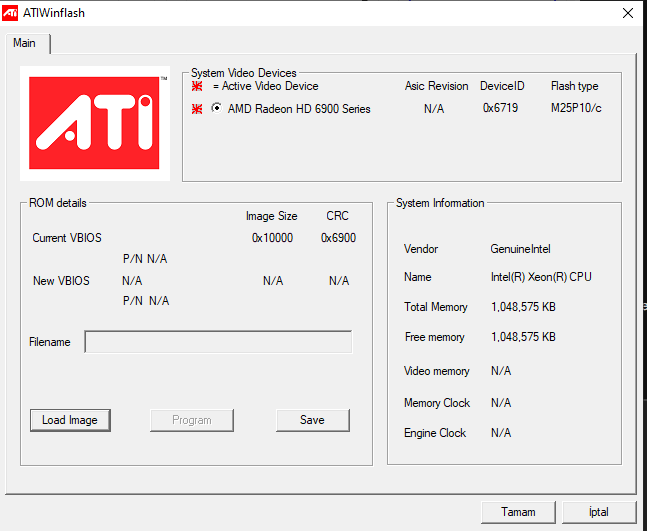The width and height of the screenshot is (647, 531).
Task: Click the Image Size value 0x10000
Action: coord(272,238)
